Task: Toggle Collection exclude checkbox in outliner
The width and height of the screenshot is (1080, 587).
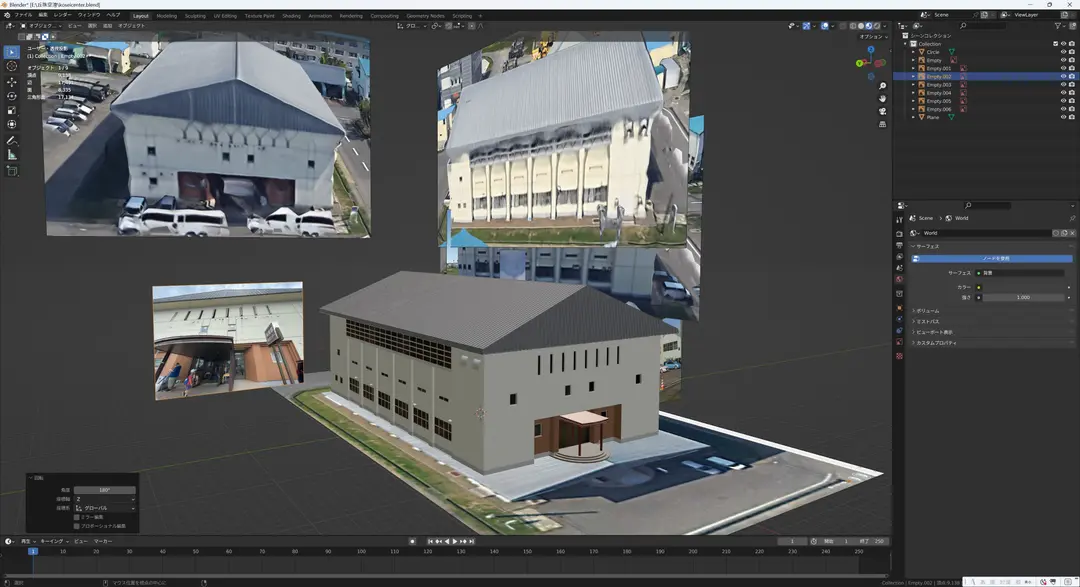Action: (1055, 43)
